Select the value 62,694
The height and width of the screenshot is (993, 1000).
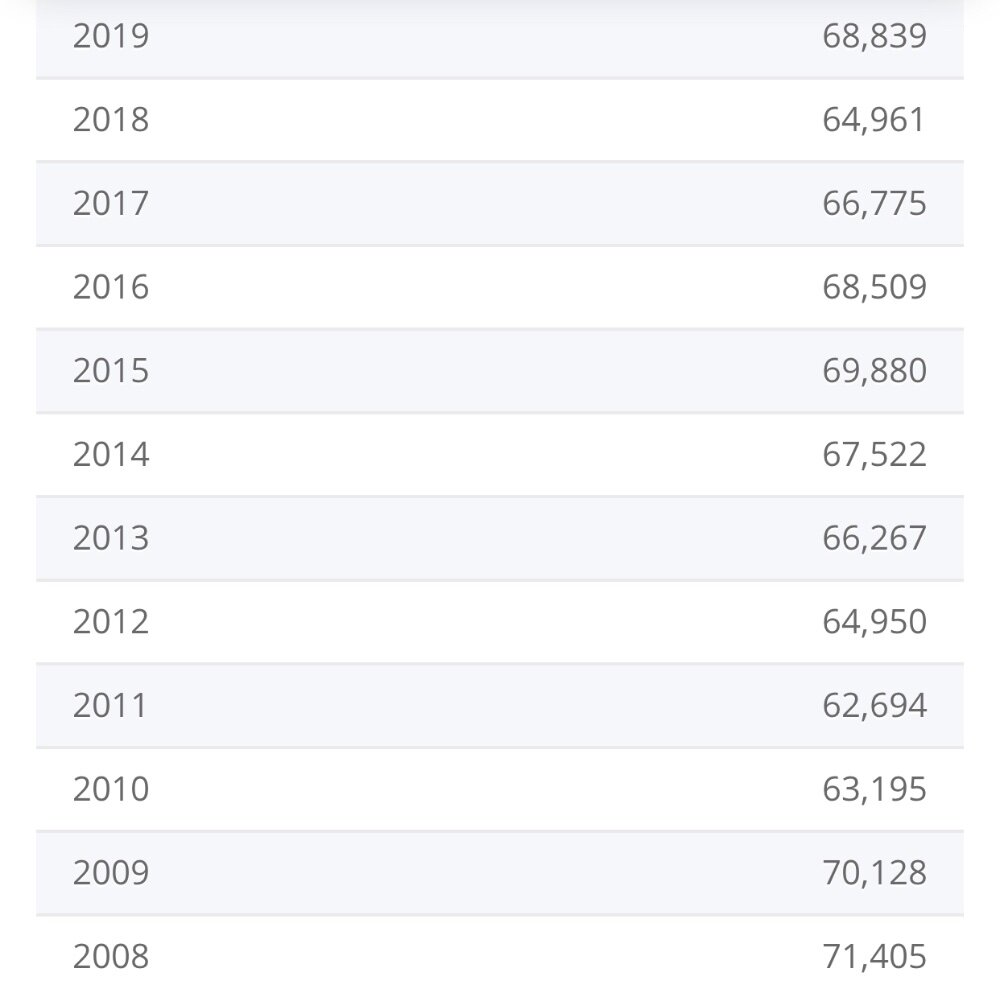pyautogui.click(x=874, y=705)
